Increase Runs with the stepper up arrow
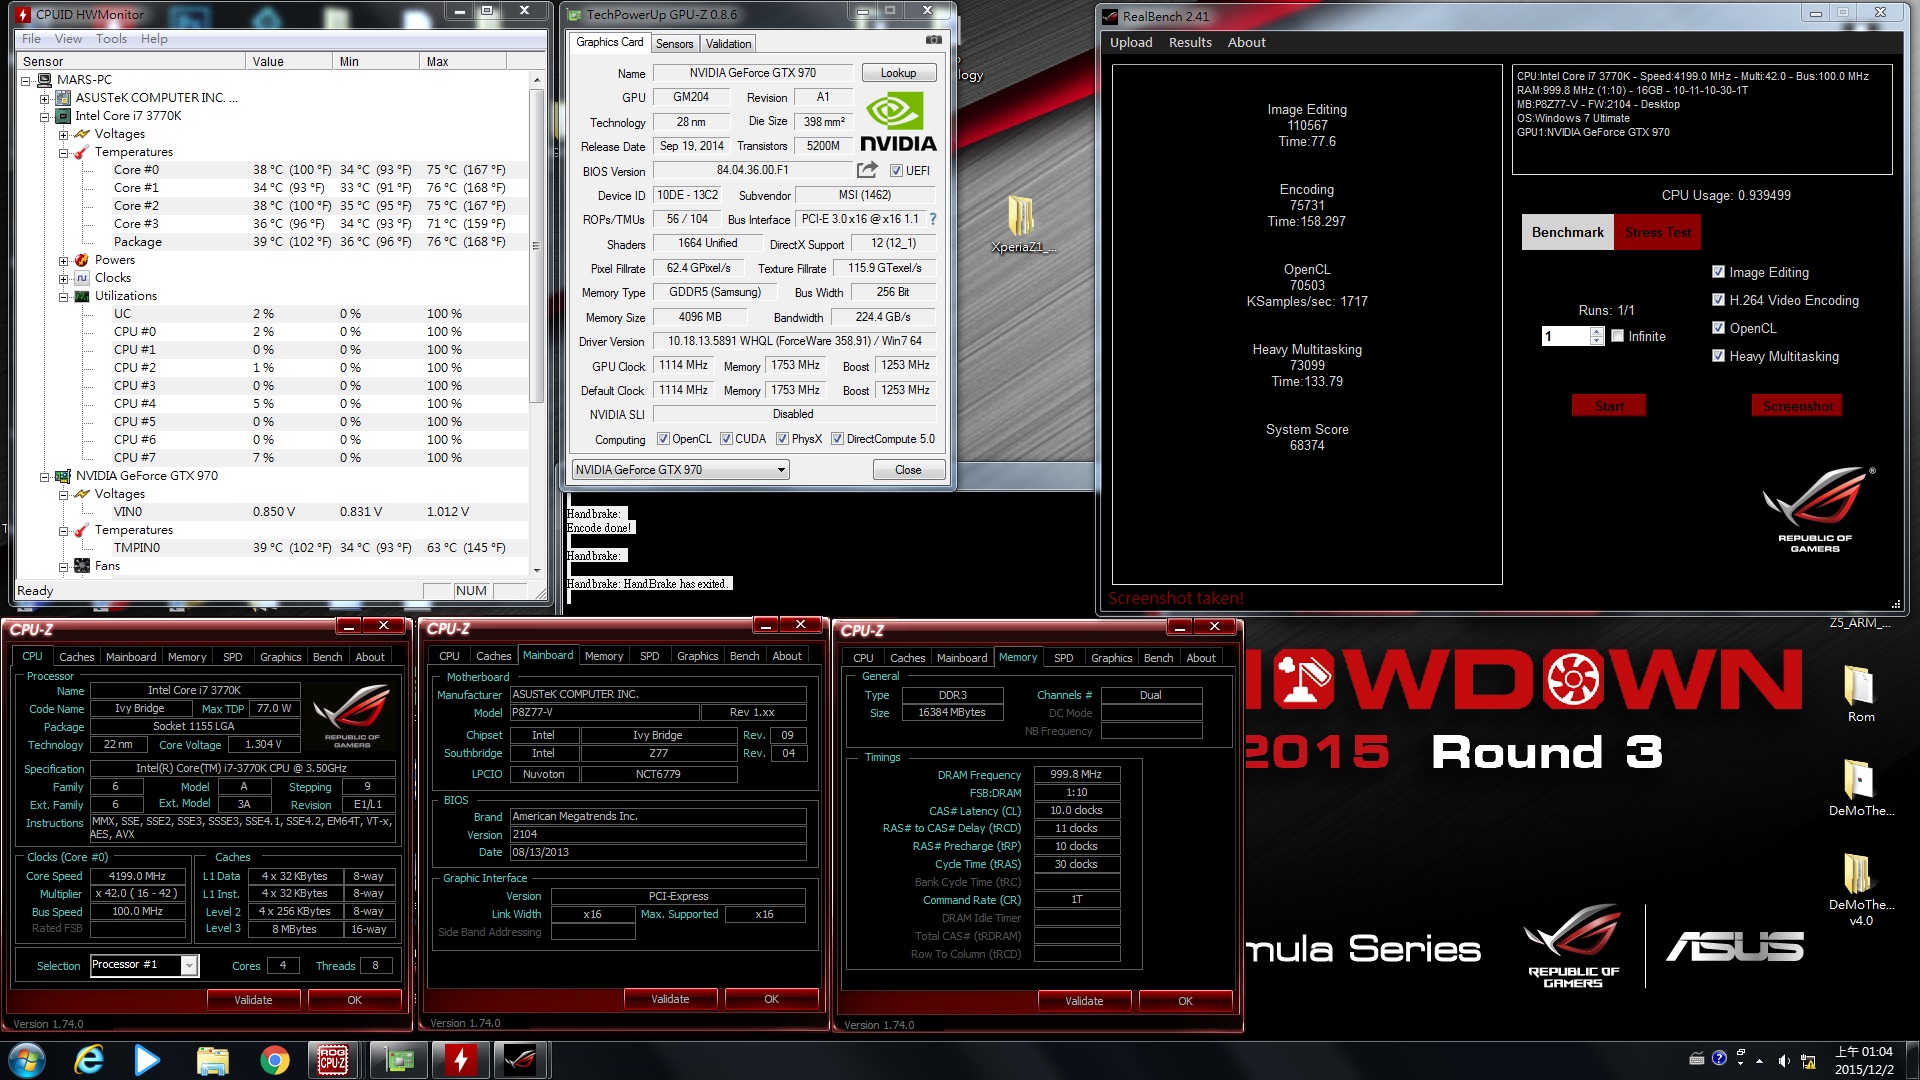 pyautogui.click(x=1597, y=331)
